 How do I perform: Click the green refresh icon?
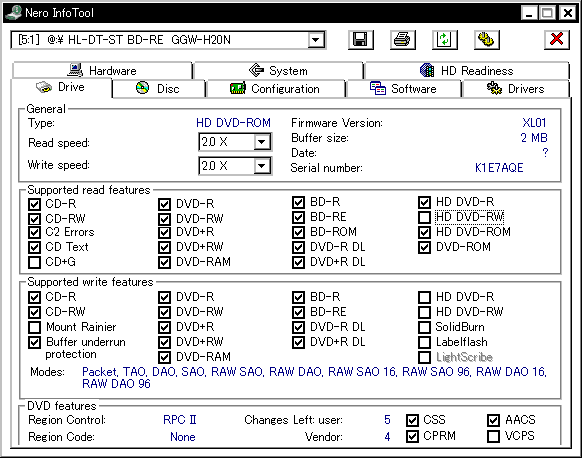coord(444,40)
